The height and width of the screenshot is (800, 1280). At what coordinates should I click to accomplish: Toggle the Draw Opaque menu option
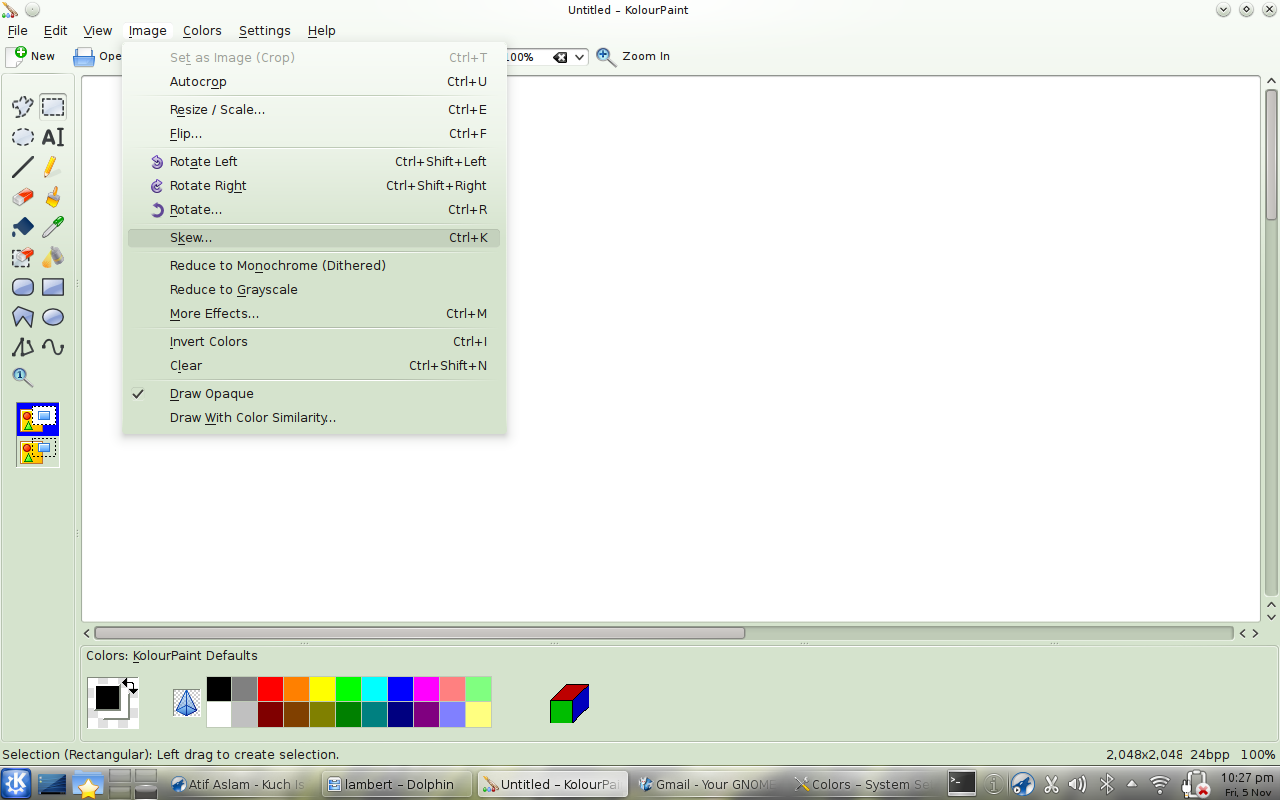[314, 394]
